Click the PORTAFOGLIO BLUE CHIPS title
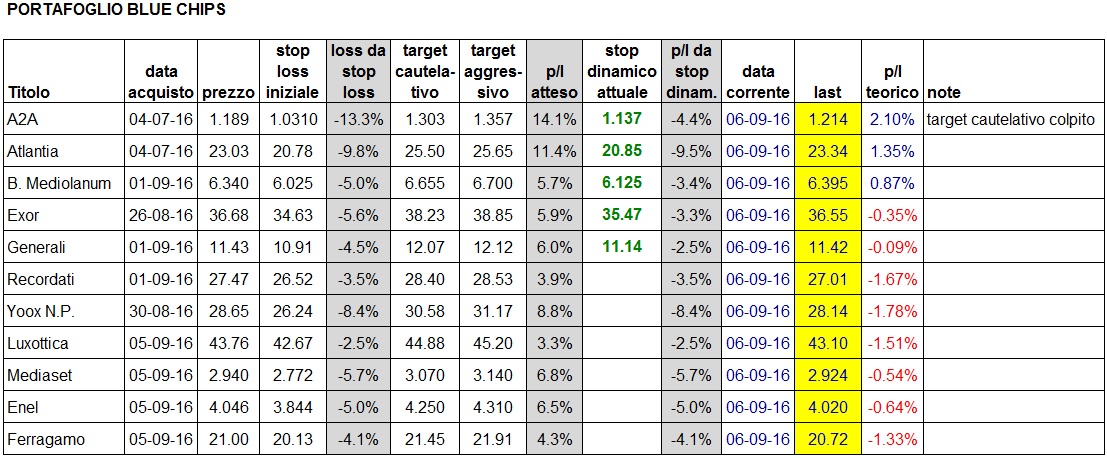 (115, 12)
